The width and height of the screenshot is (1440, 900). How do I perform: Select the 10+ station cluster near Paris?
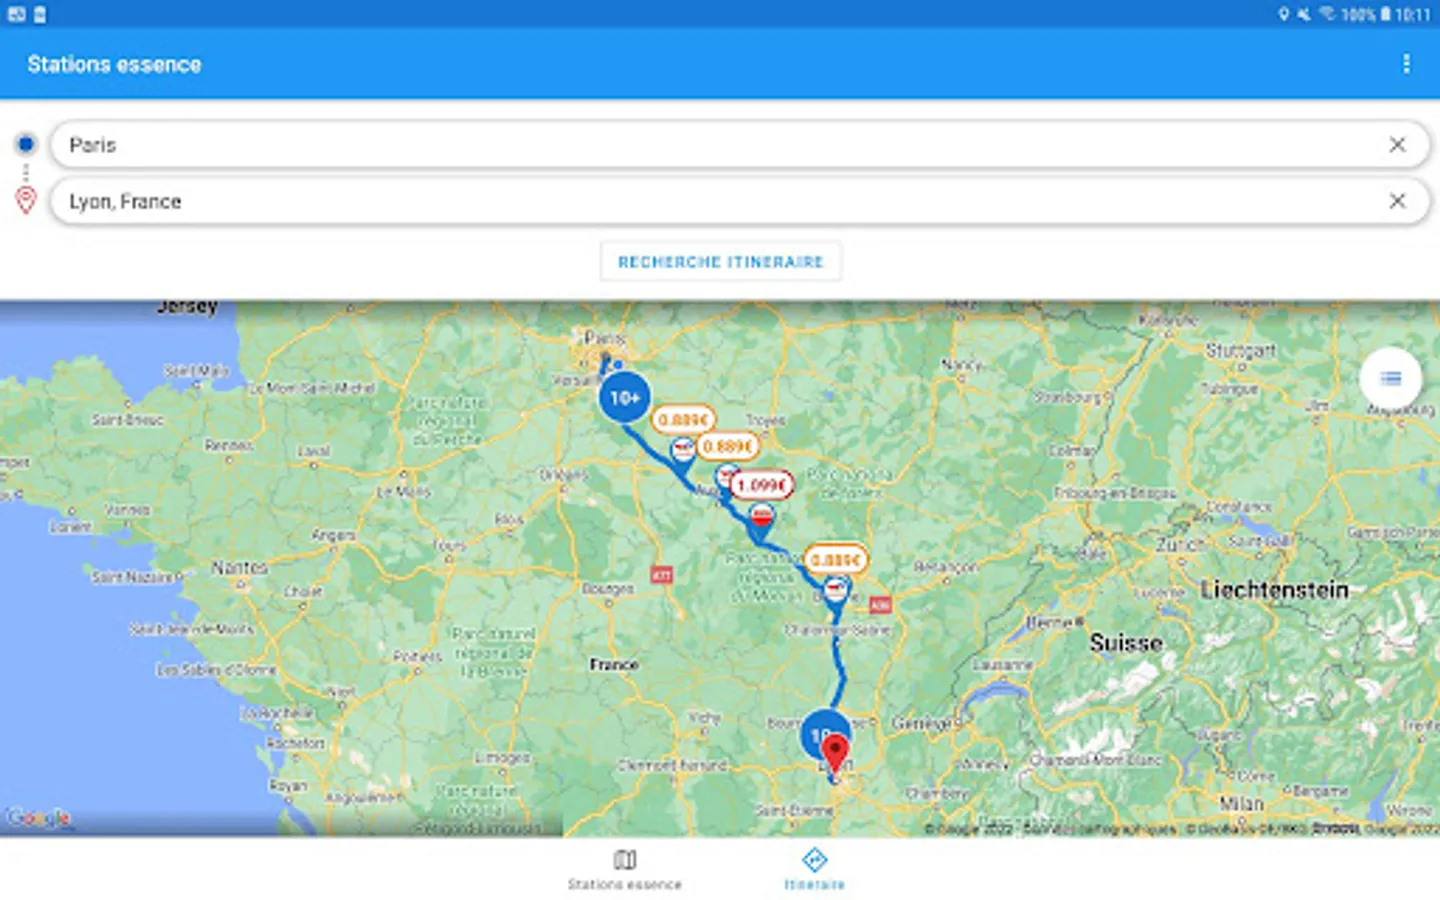tap(625, 398)
